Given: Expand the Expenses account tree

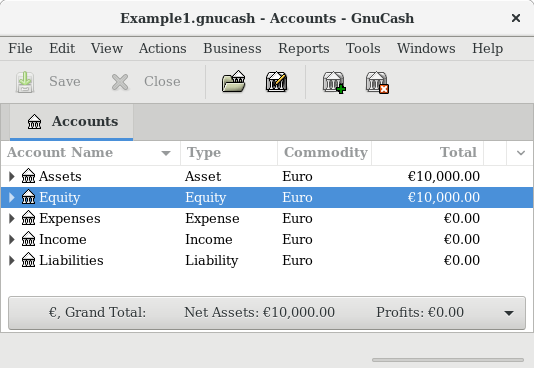Looking at the screenshot, I should 12,219.
